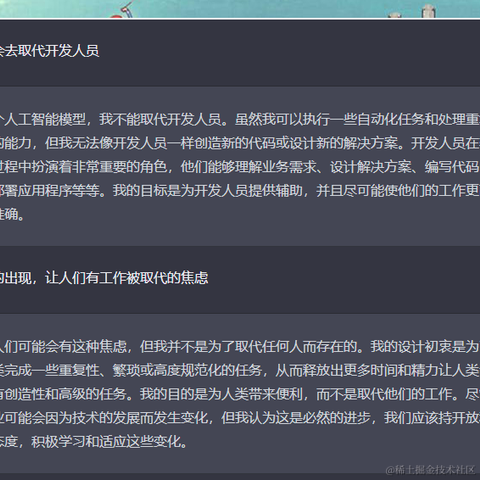Click the line containing 扮演着非常重要的角色
480x480 pixels.
[240, 167]
